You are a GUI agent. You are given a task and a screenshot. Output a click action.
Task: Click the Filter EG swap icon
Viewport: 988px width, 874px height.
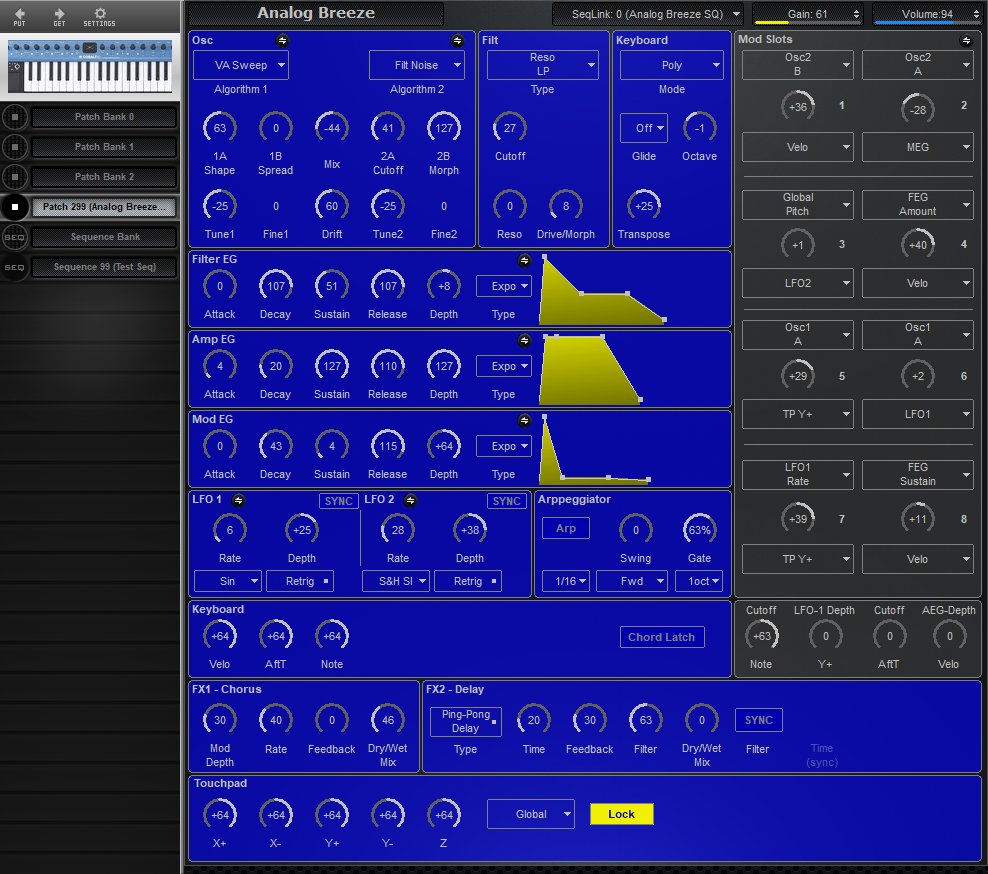[x=524, y=260]
